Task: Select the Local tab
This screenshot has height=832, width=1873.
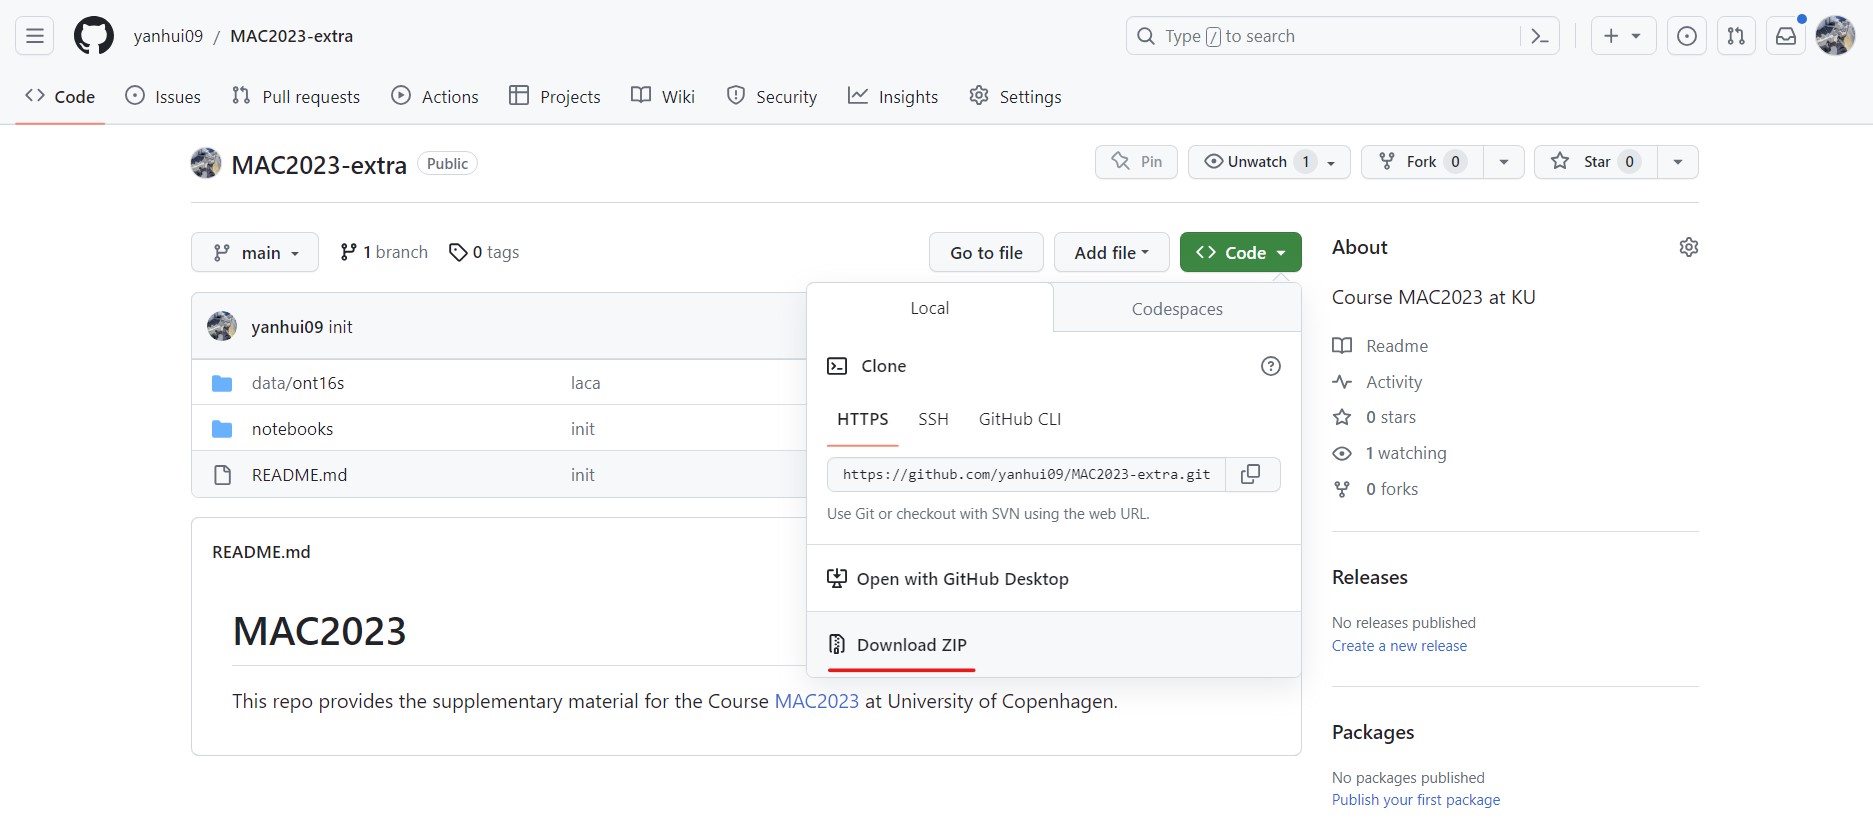Action: 930,308
